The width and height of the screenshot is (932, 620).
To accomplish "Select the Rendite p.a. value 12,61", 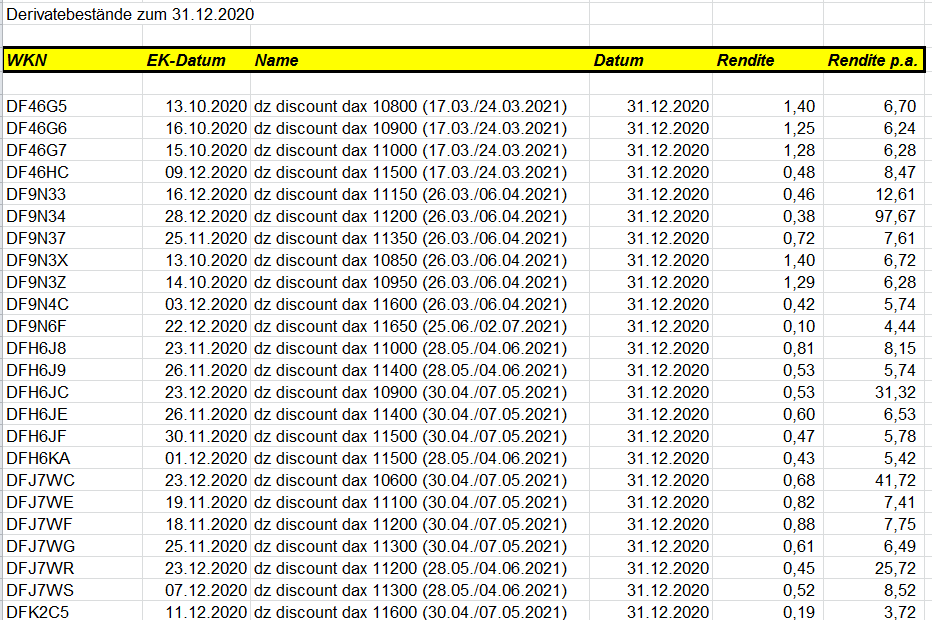I will (895, 194).
